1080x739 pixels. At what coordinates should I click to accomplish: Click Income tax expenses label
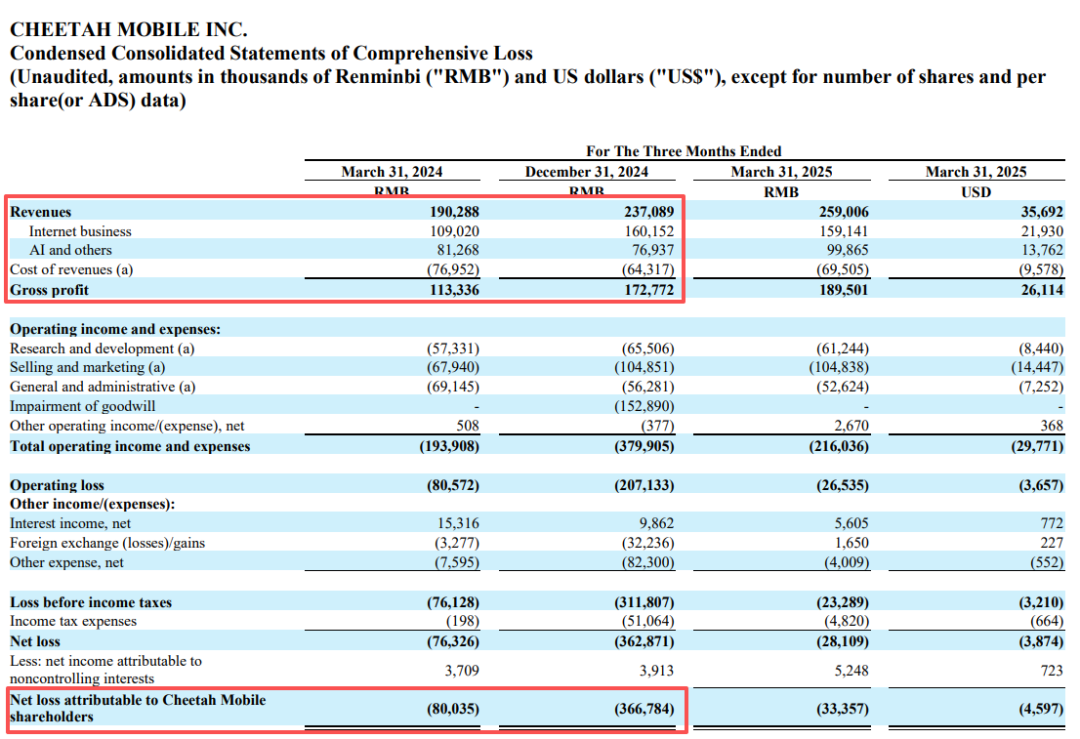[73, 621]
